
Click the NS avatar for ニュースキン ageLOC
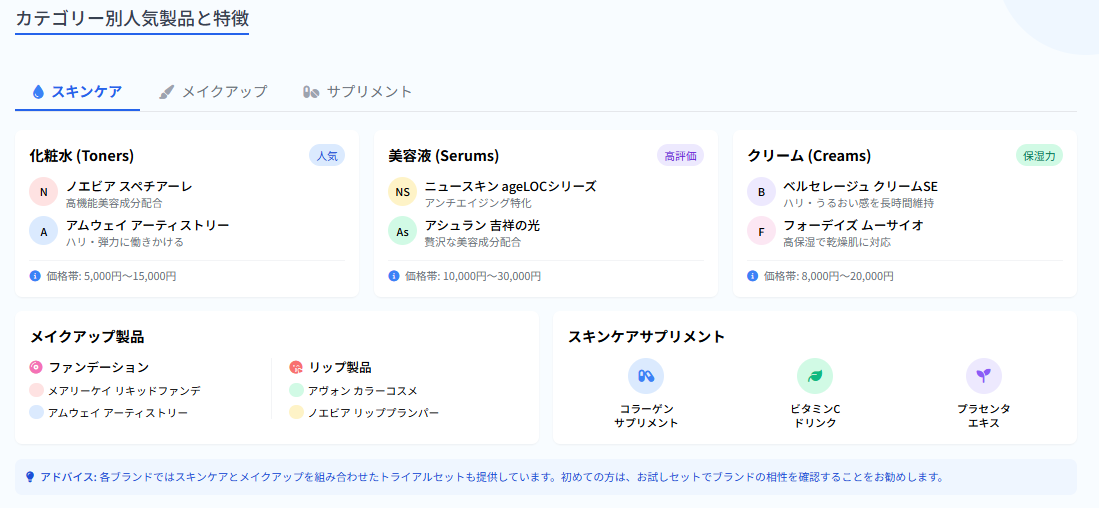pyautogui.click(x=402, y=192)
